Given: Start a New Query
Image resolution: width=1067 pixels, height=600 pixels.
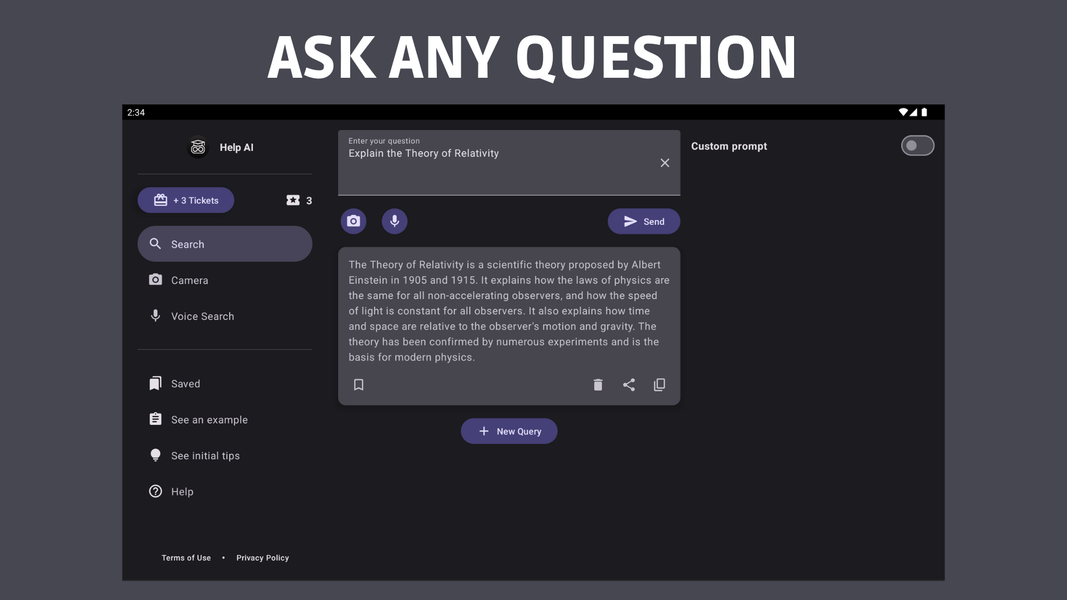Looking at the screenshot, I should [509, 431].
